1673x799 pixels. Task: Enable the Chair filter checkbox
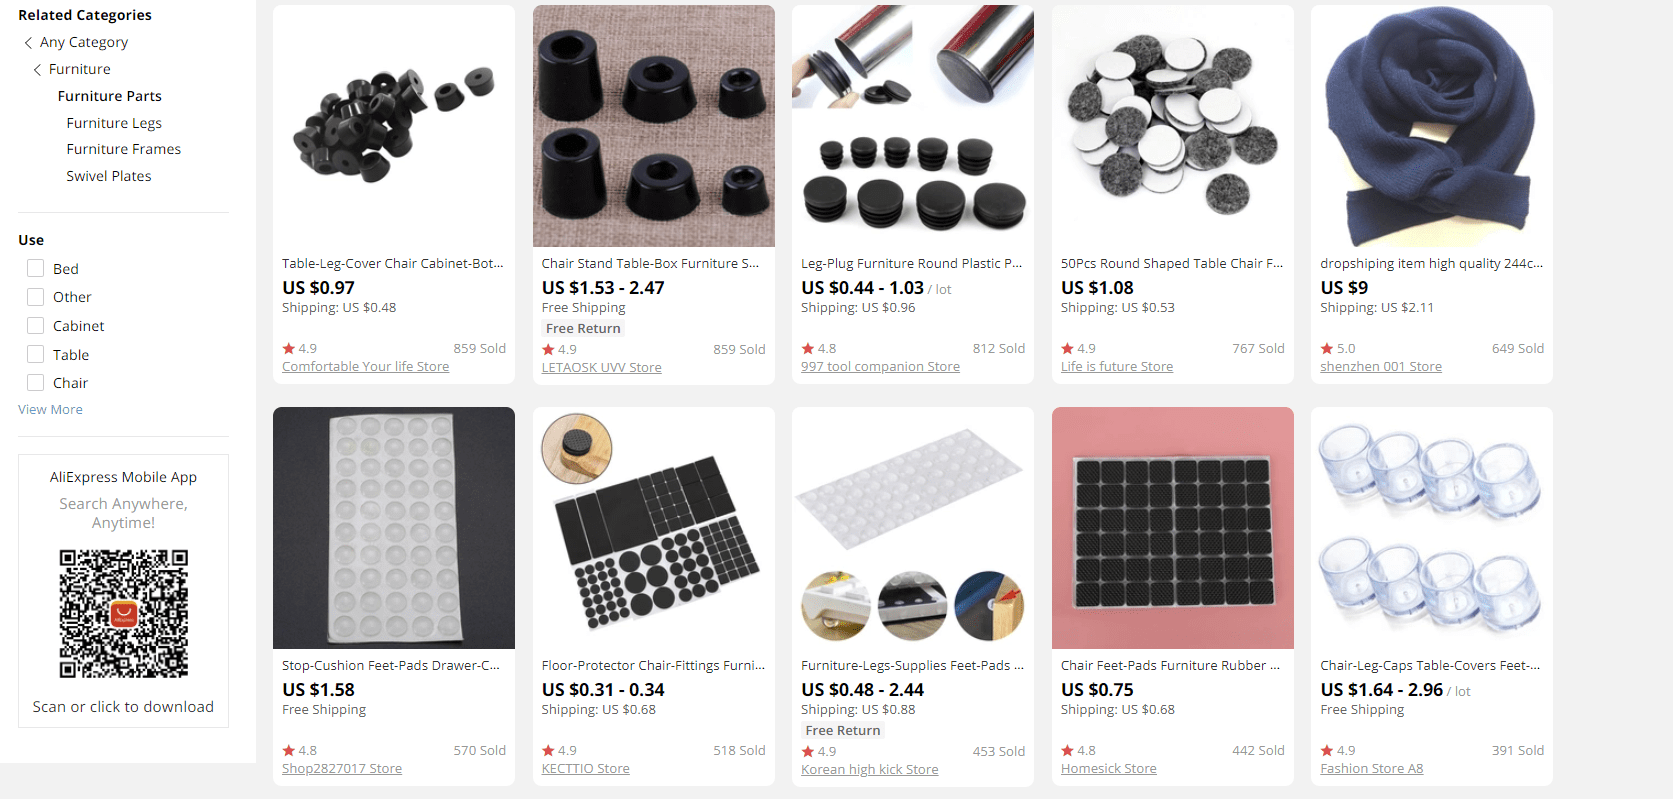coord(35,382)
